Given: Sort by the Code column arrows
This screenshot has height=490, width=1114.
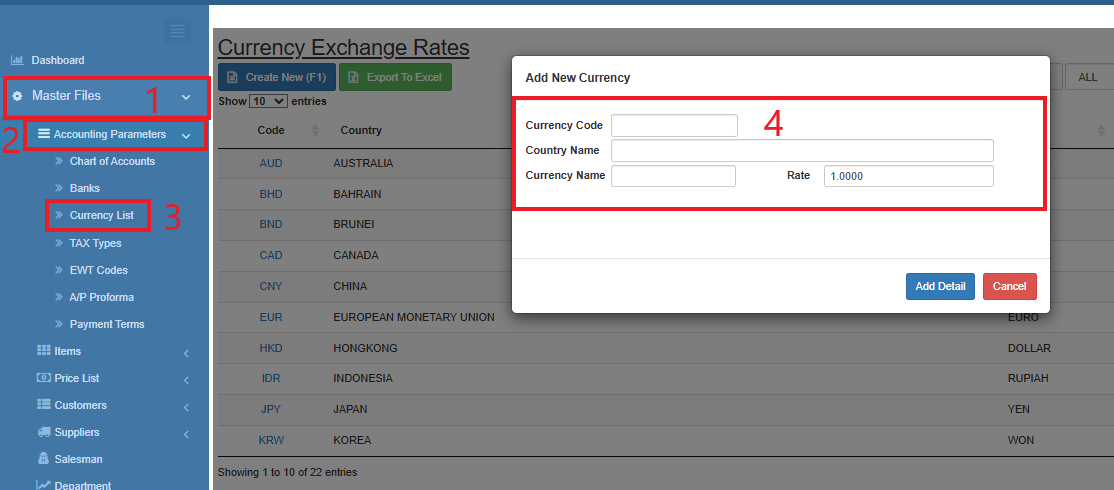Looking at the screenshot, I should point(315,131).
